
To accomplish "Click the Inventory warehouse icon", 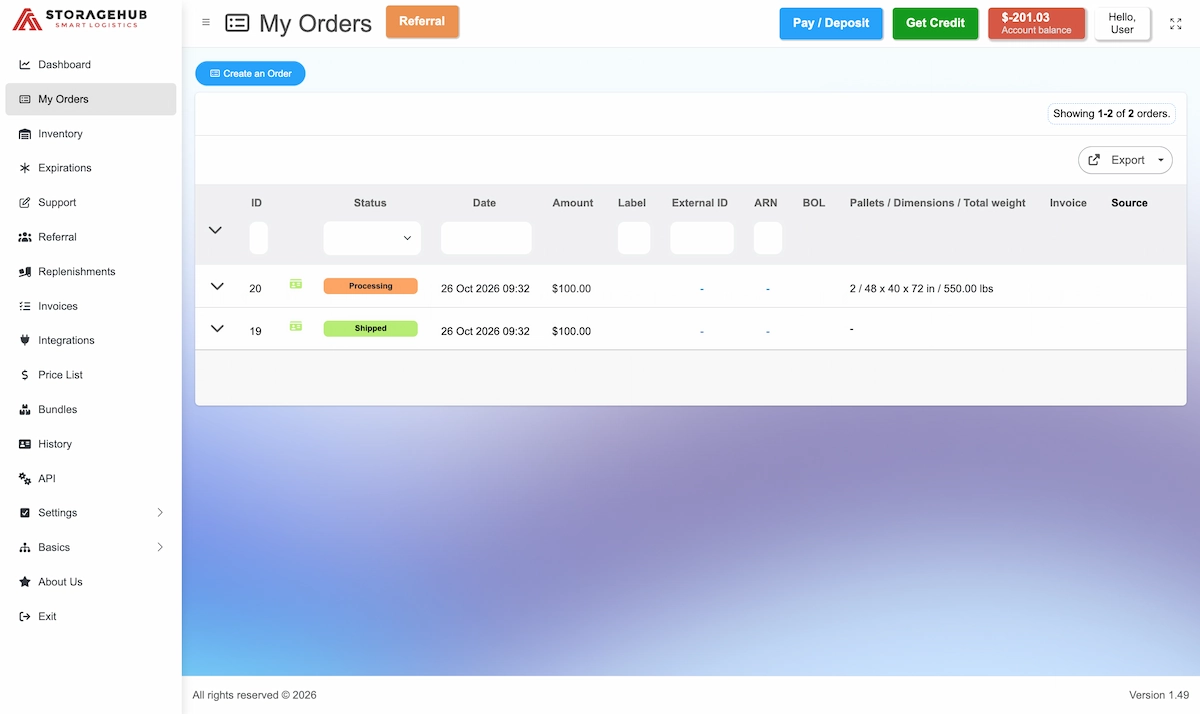I will pos(25,134).
